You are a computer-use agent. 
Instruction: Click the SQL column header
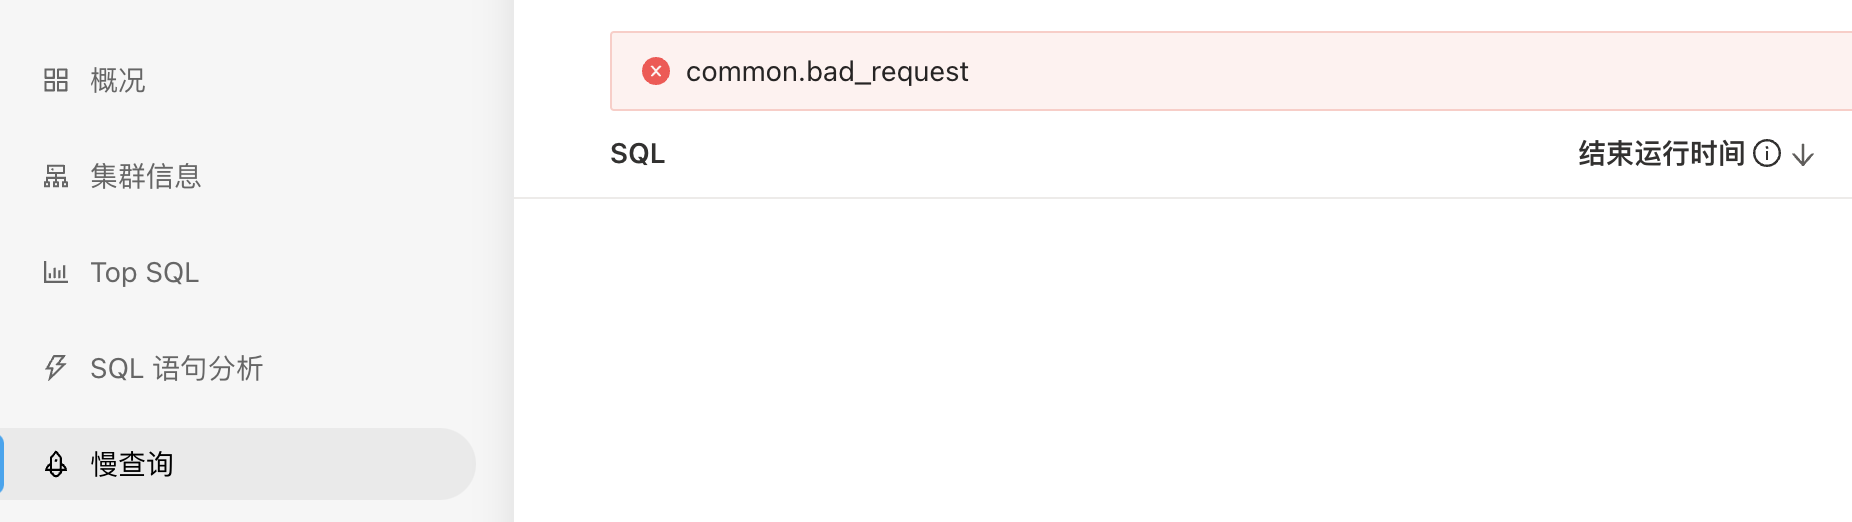click(x=638, y=154)
